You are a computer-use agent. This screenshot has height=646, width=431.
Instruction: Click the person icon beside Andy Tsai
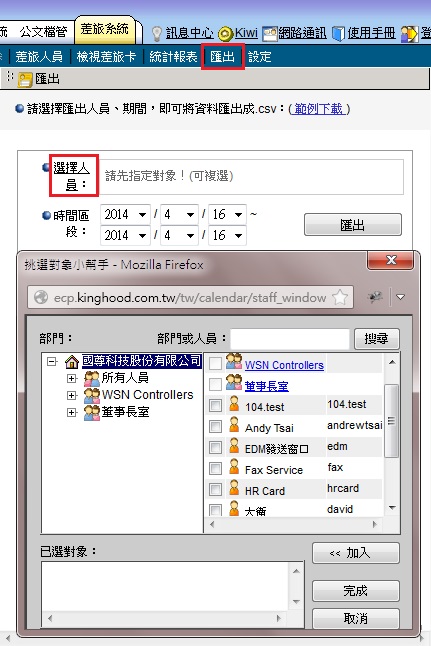[234, 425]
